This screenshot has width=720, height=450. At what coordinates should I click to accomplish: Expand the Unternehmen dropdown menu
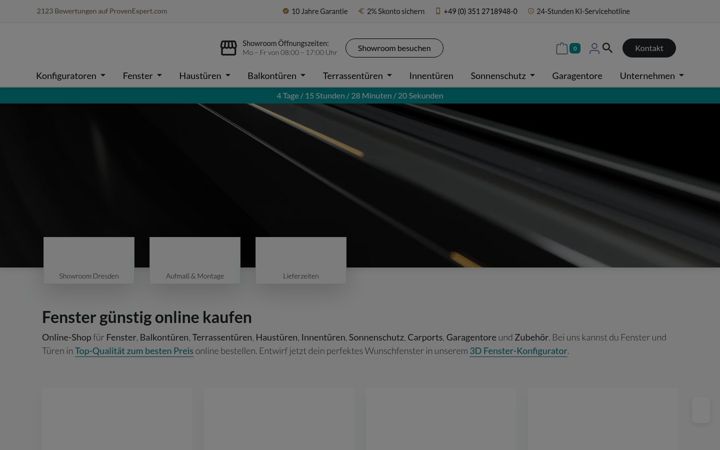pos(652,76)
